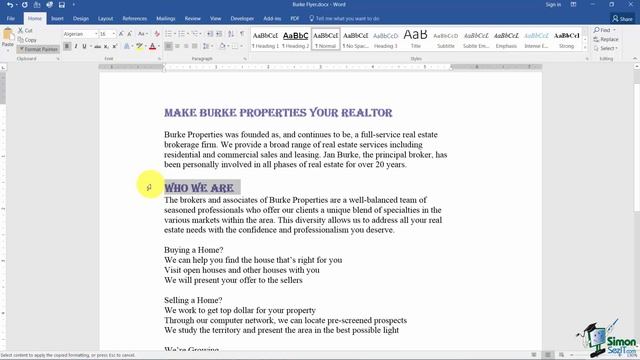The height and width of the screenshot is (360, 640).
Task: Apply superscript formatting
Action: tap(115, 47)
